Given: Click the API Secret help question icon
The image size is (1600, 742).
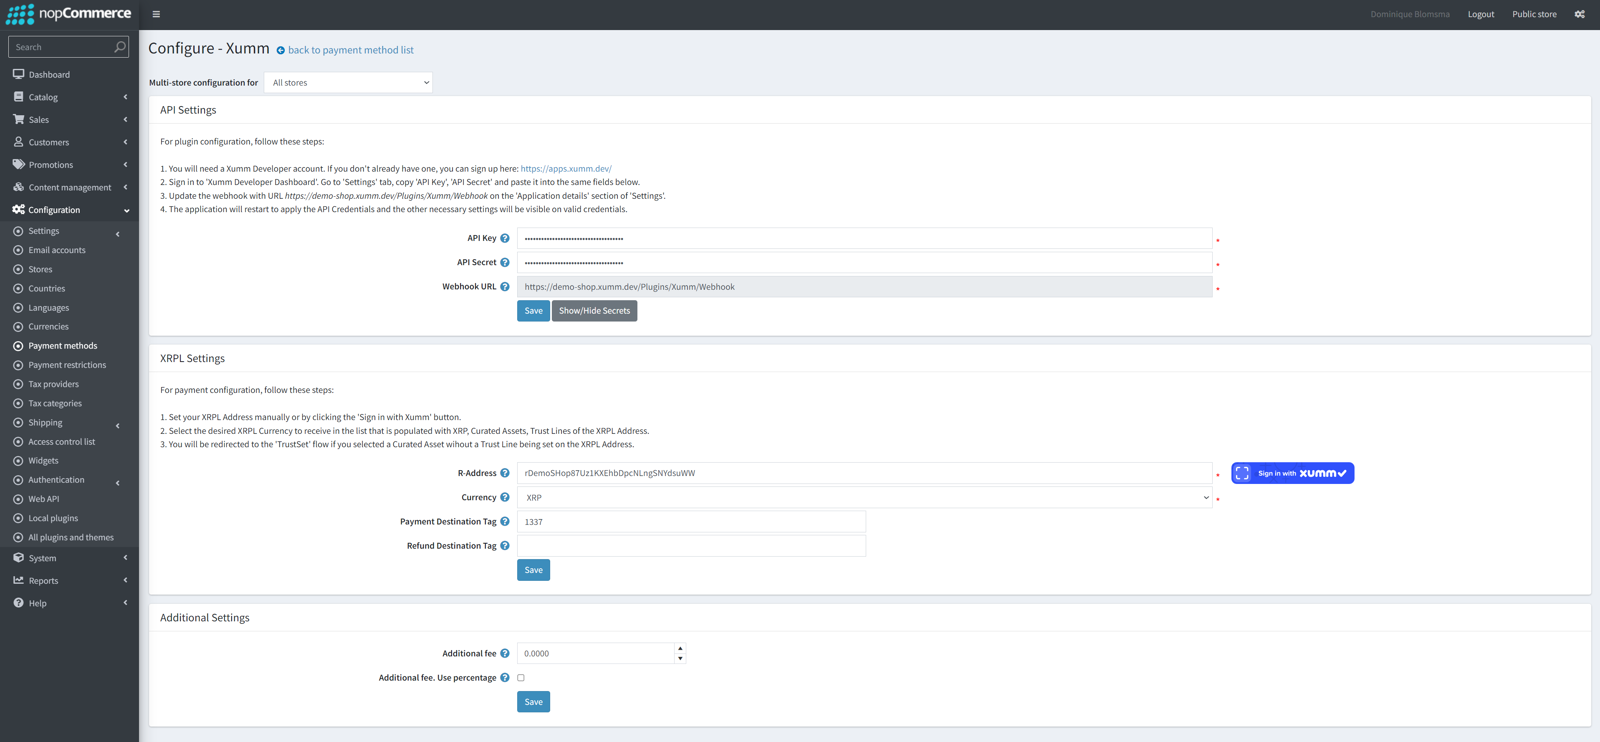Looking at the screenshot, I should (505, 262).
